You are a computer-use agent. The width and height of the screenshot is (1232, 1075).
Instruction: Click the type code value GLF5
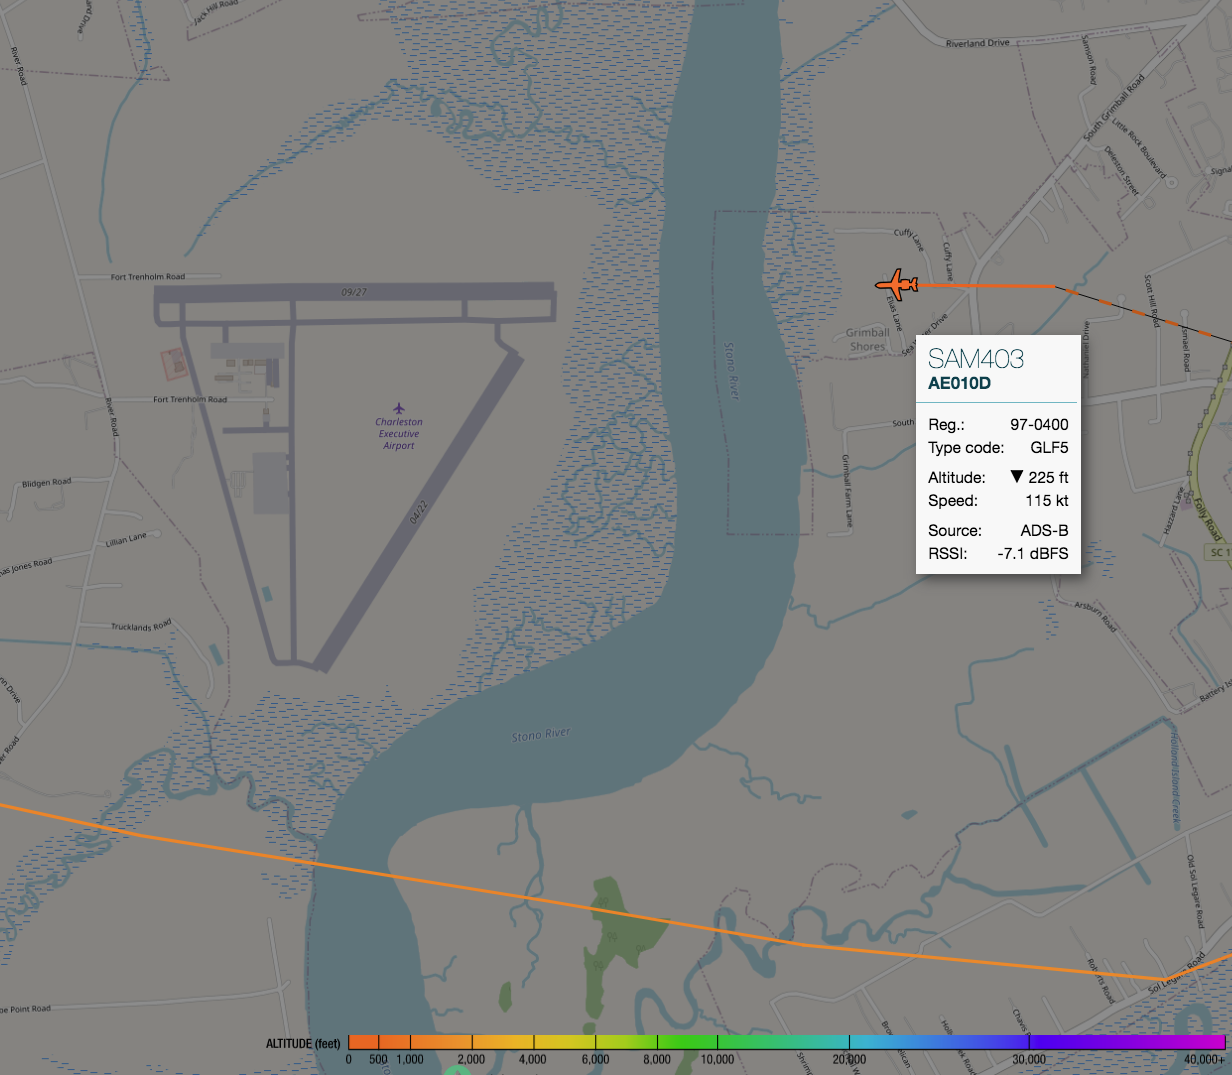tap(1049, 448)
